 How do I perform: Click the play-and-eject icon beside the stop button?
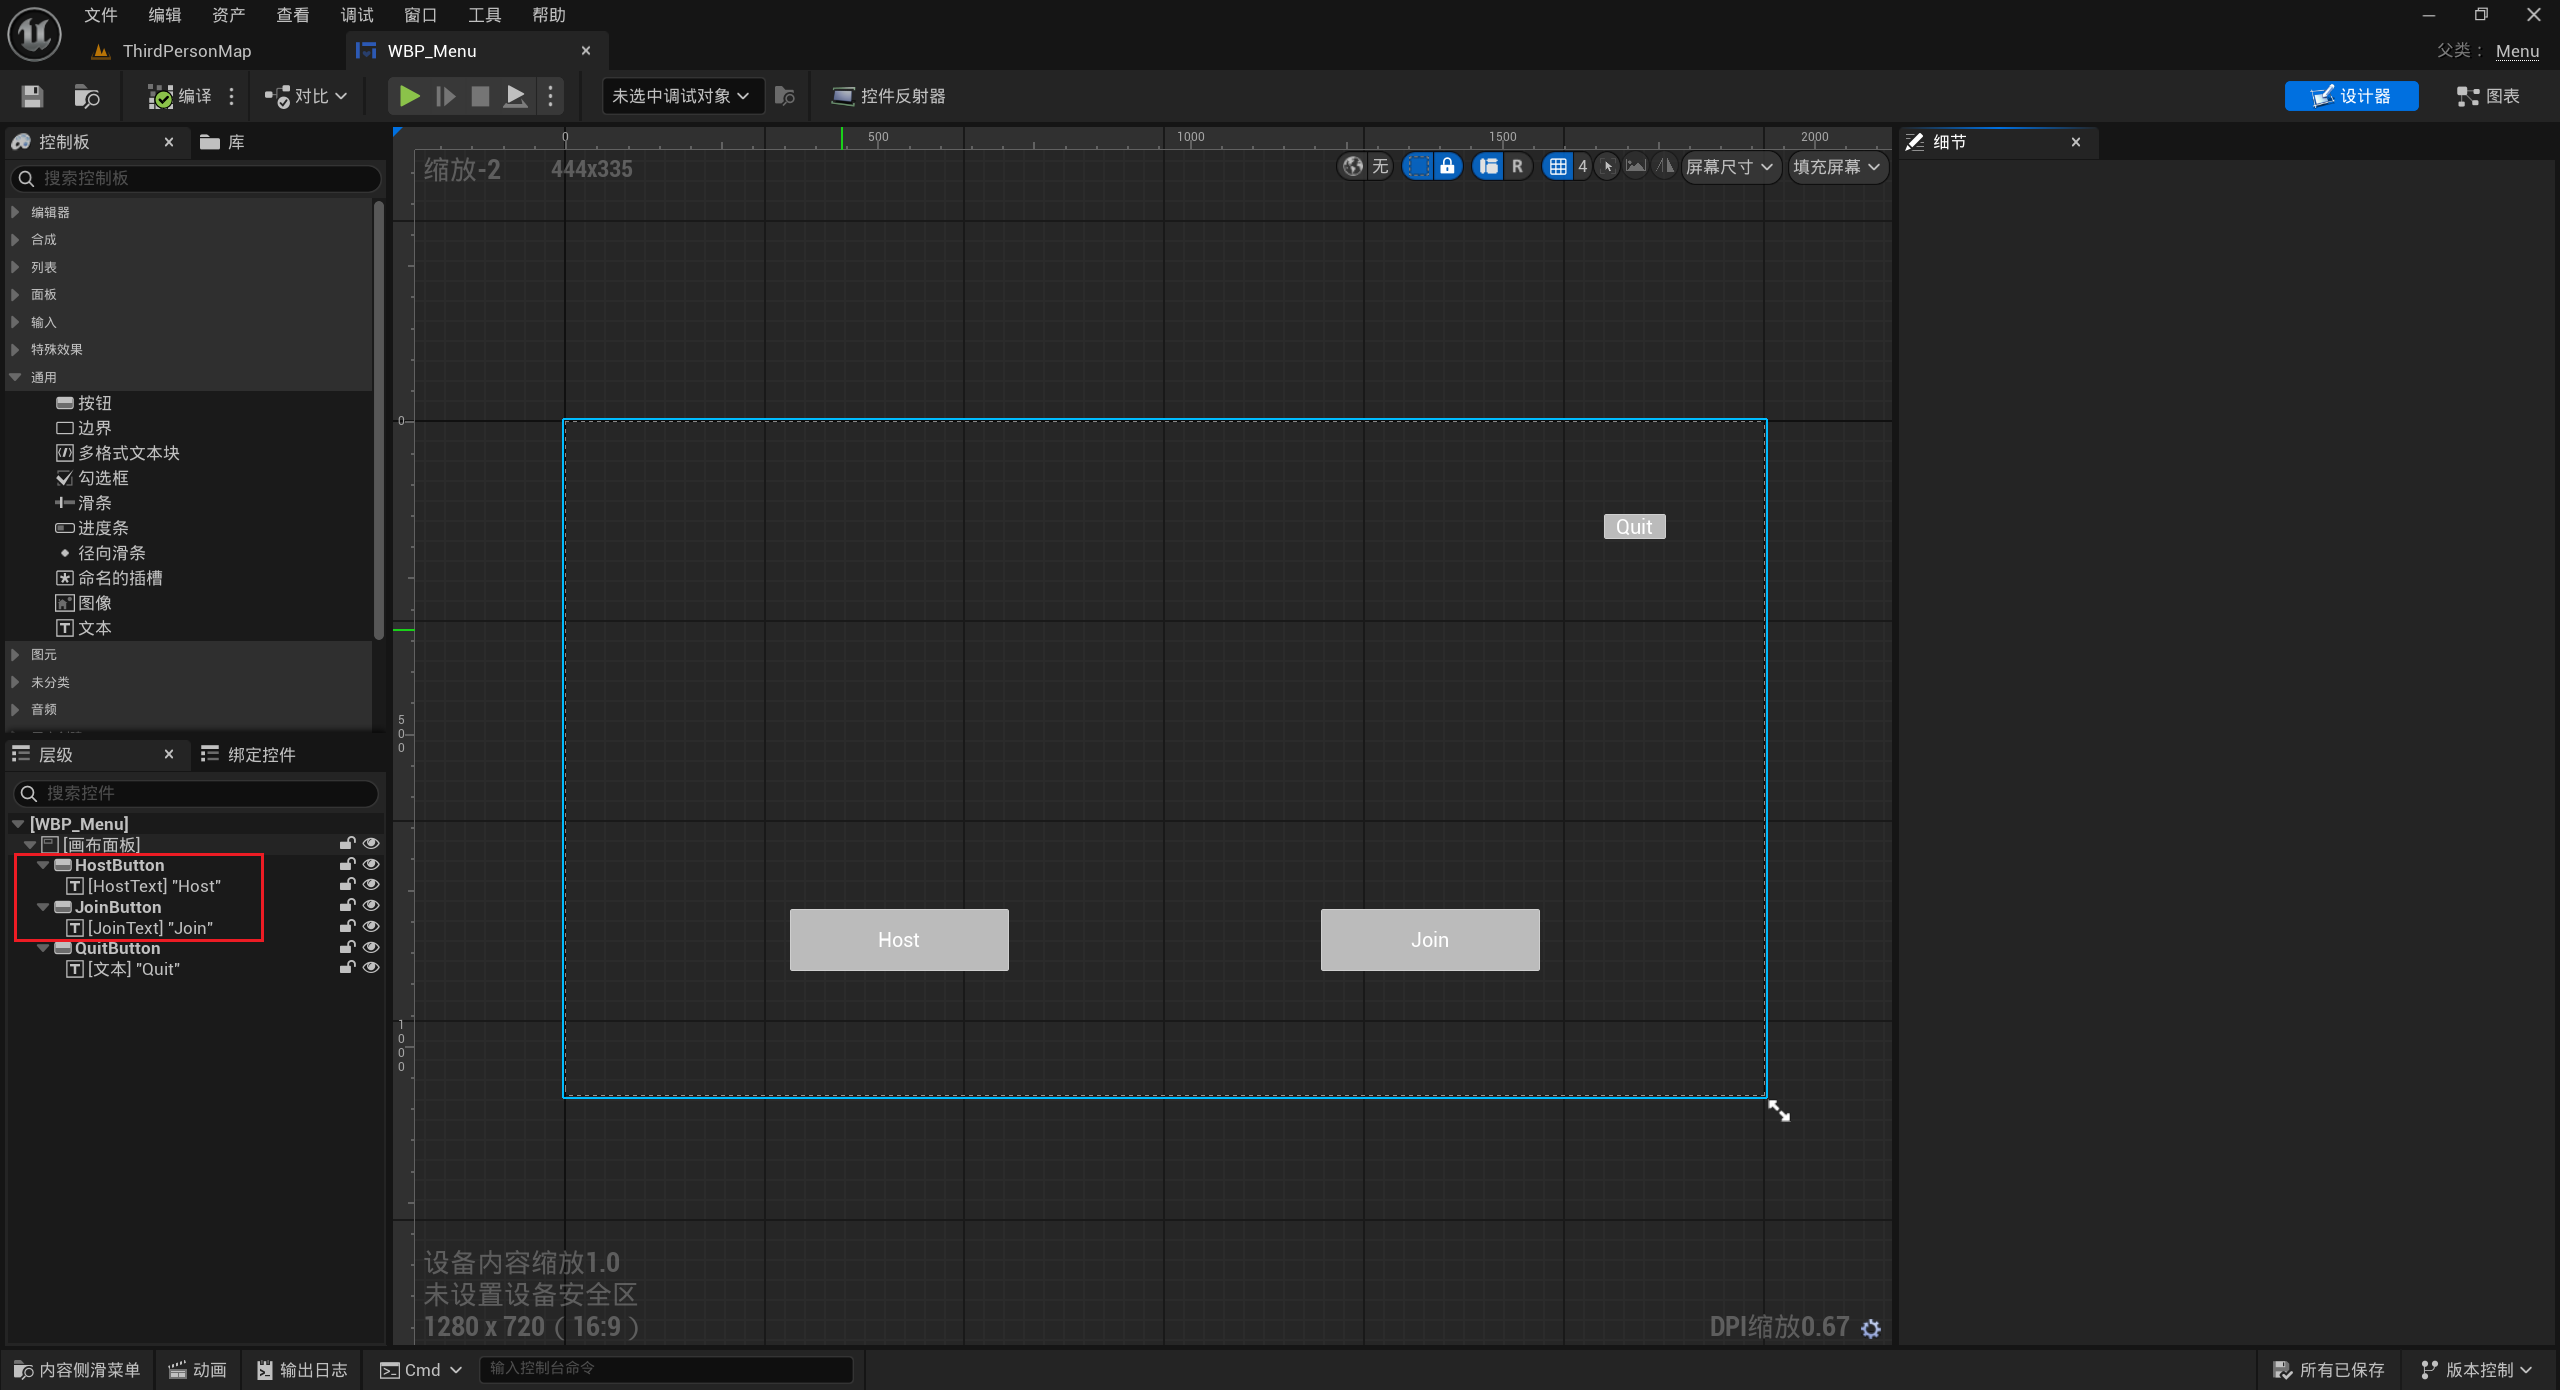515,96
